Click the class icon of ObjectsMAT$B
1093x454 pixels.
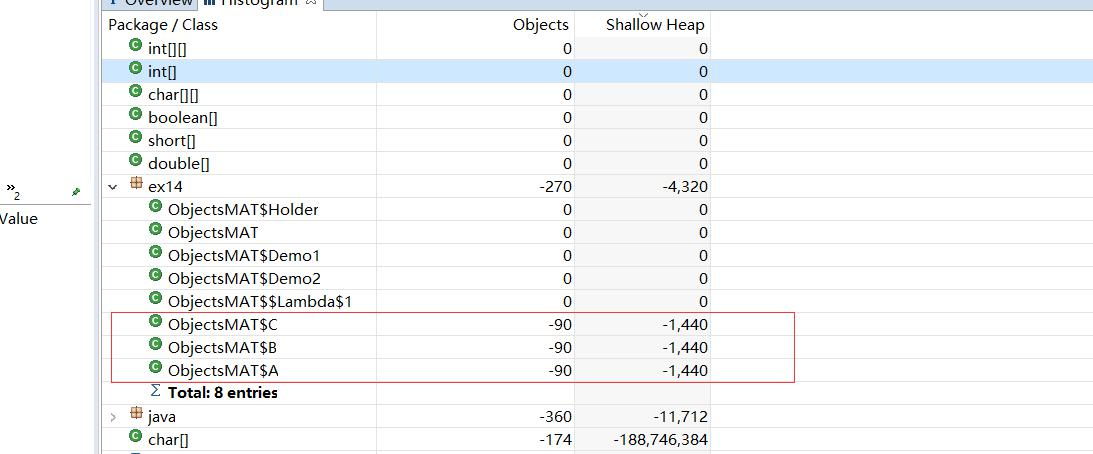(156, 345)
